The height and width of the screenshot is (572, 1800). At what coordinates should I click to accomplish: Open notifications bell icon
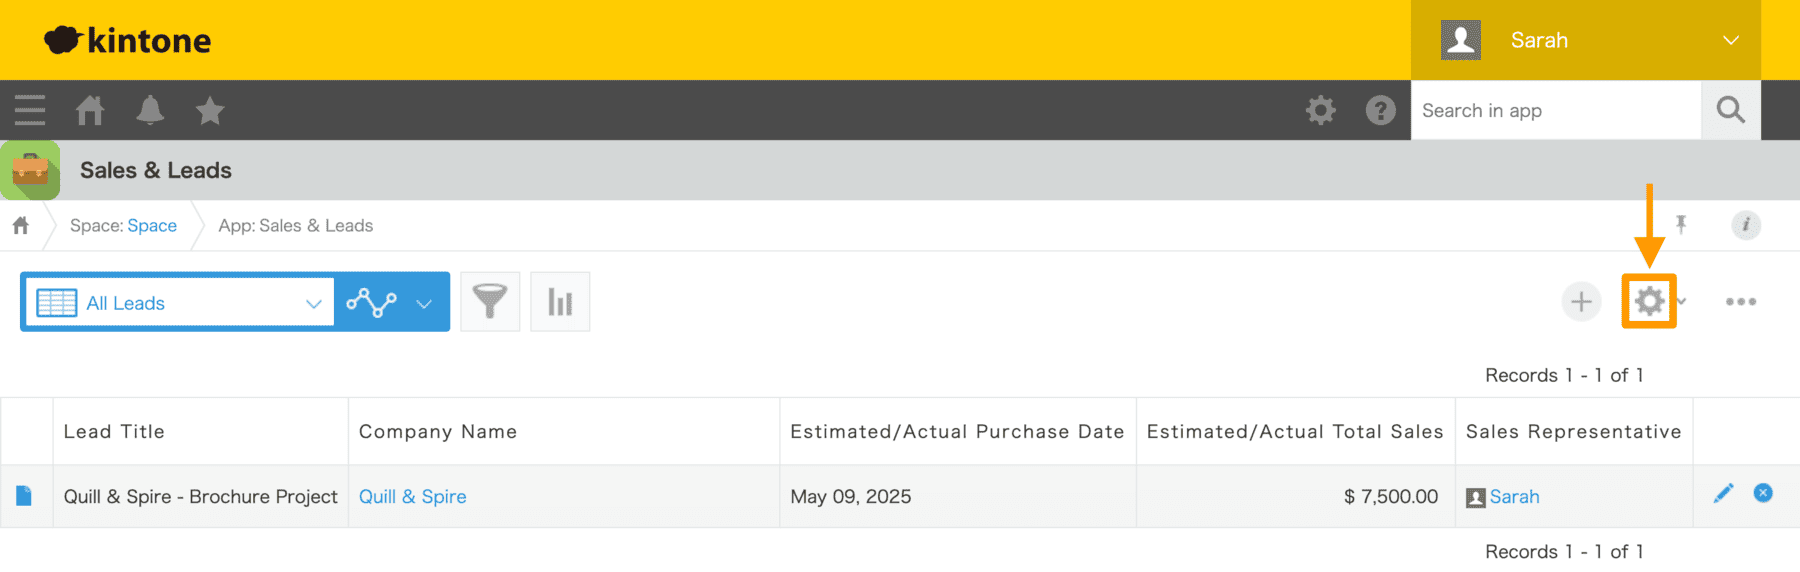pyautogui.click(x=150, y=110)
